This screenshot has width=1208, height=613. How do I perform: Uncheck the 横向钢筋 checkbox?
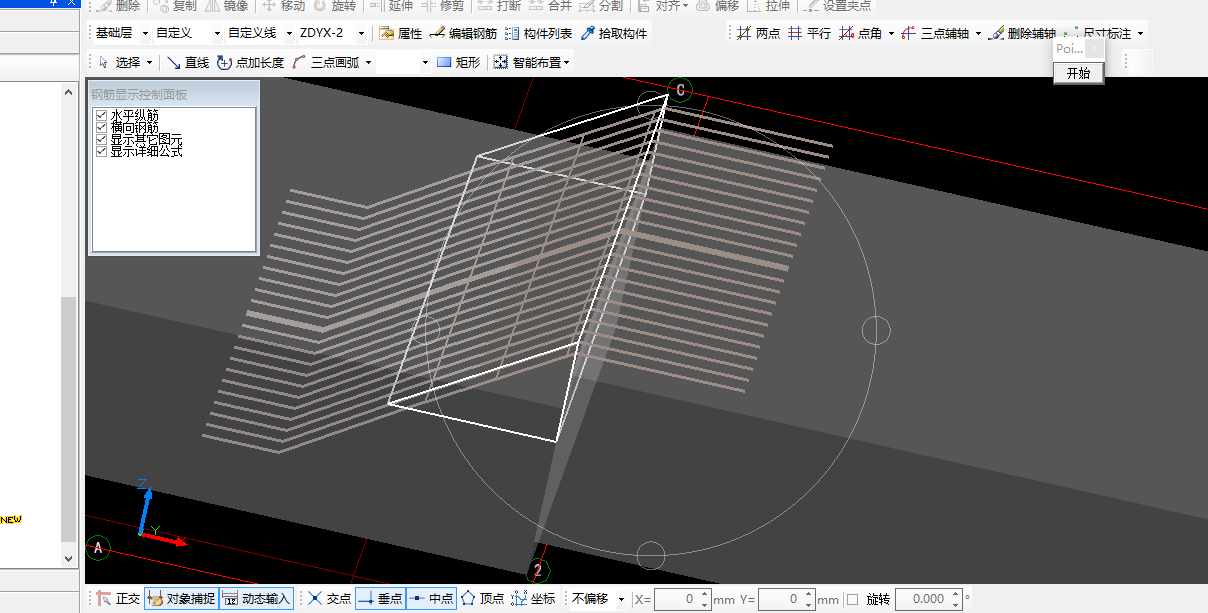pos(101,128)
